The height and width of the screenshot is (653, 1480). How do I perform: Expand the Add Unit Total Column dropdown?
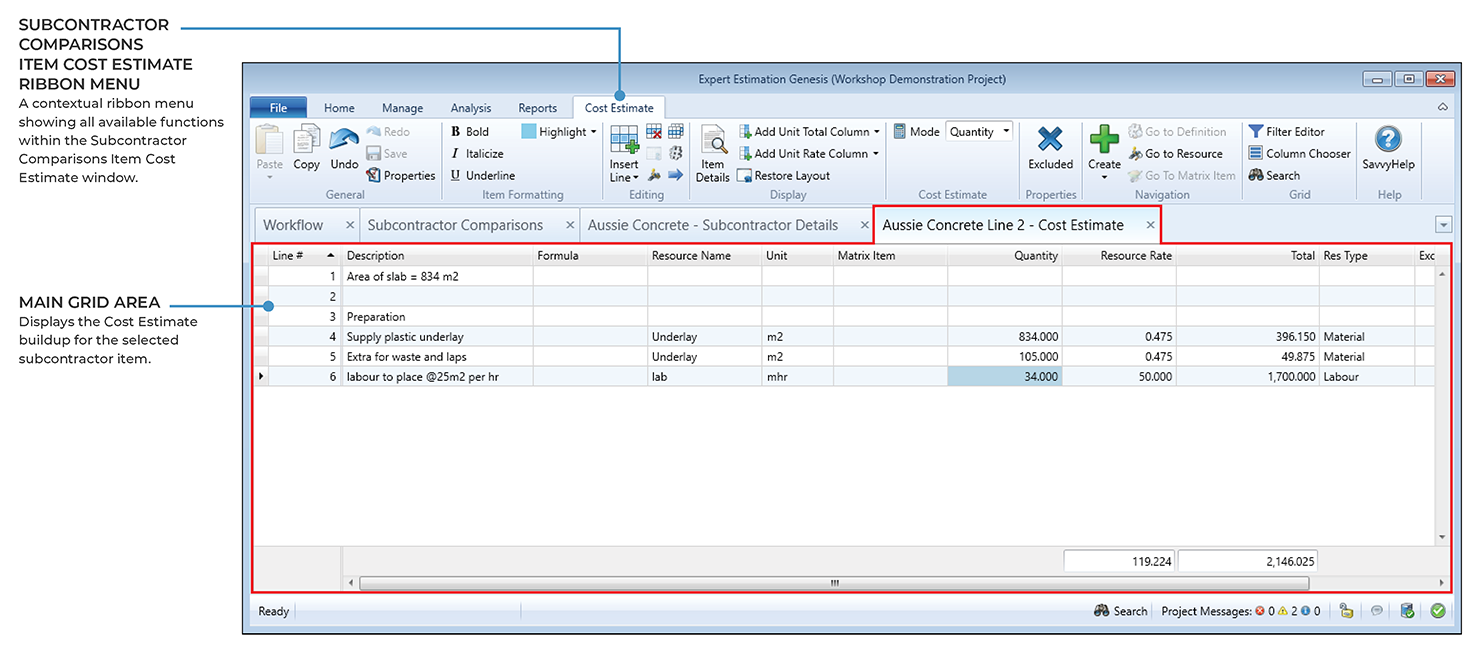click(x=876, y=131)
